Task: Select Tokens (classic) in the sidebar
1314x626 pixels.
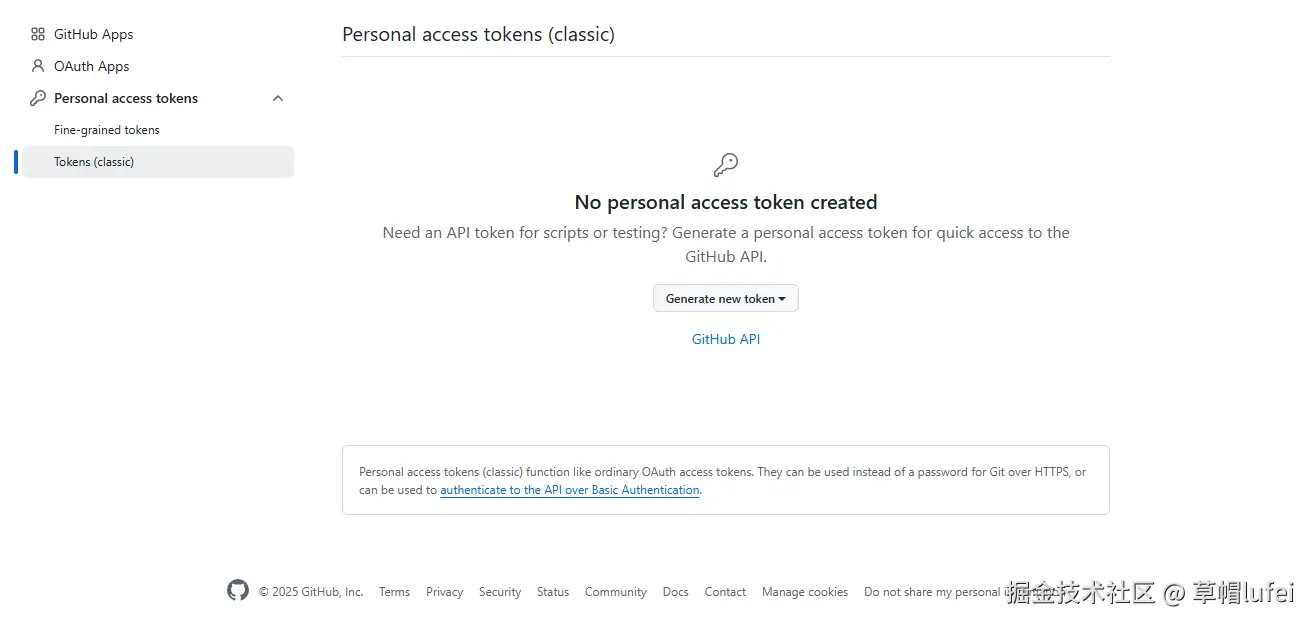Action: [x=94, y=162]
